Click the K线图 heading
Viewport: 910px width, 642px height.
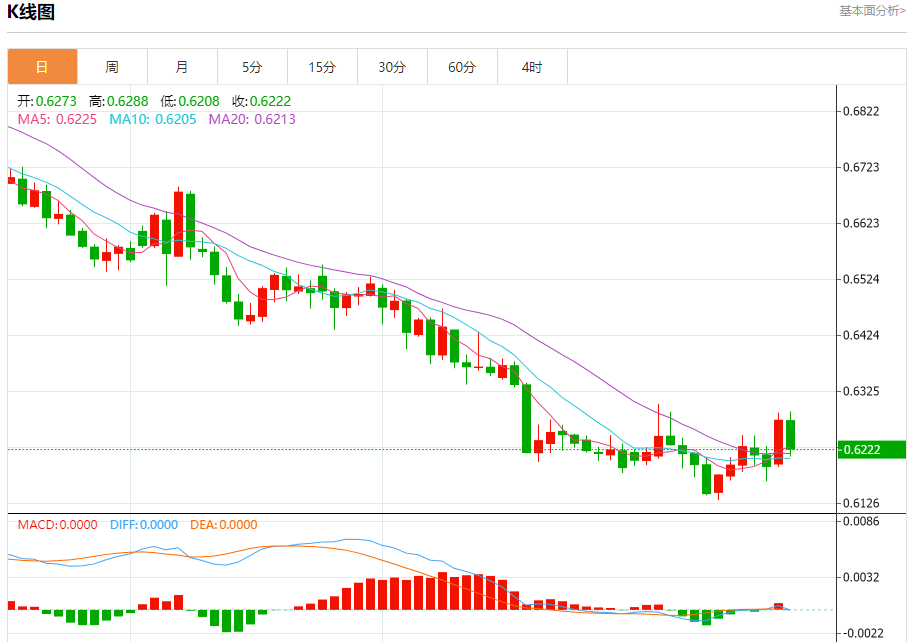(x=31, y=12)
